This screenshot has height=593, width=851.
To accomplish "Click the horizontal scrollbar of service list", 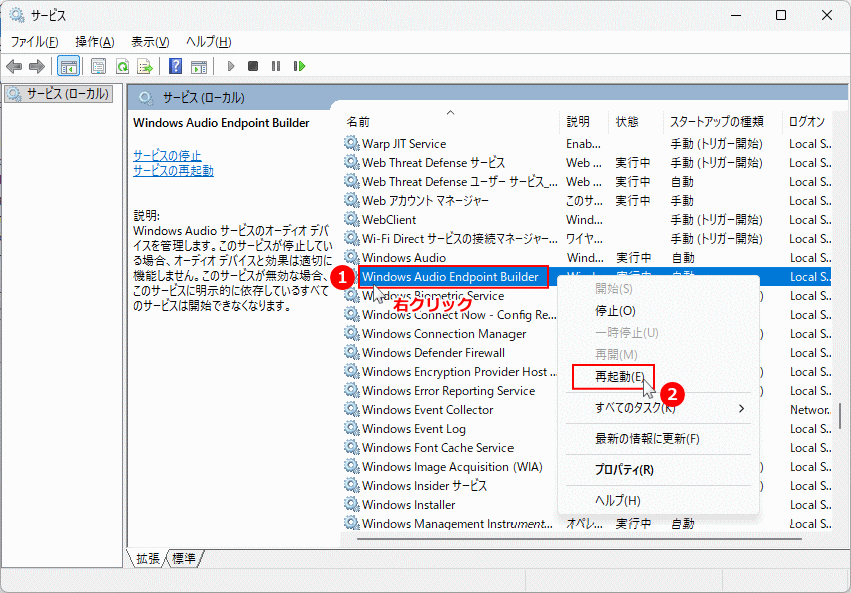I will tap(579, 539).
